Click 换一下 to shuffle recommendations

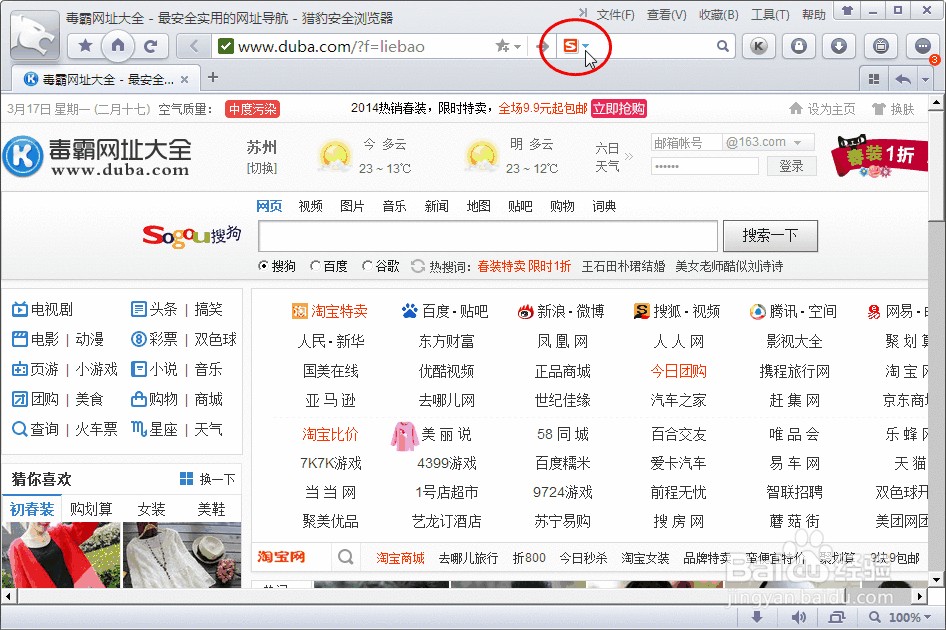(x=208, y=479)
